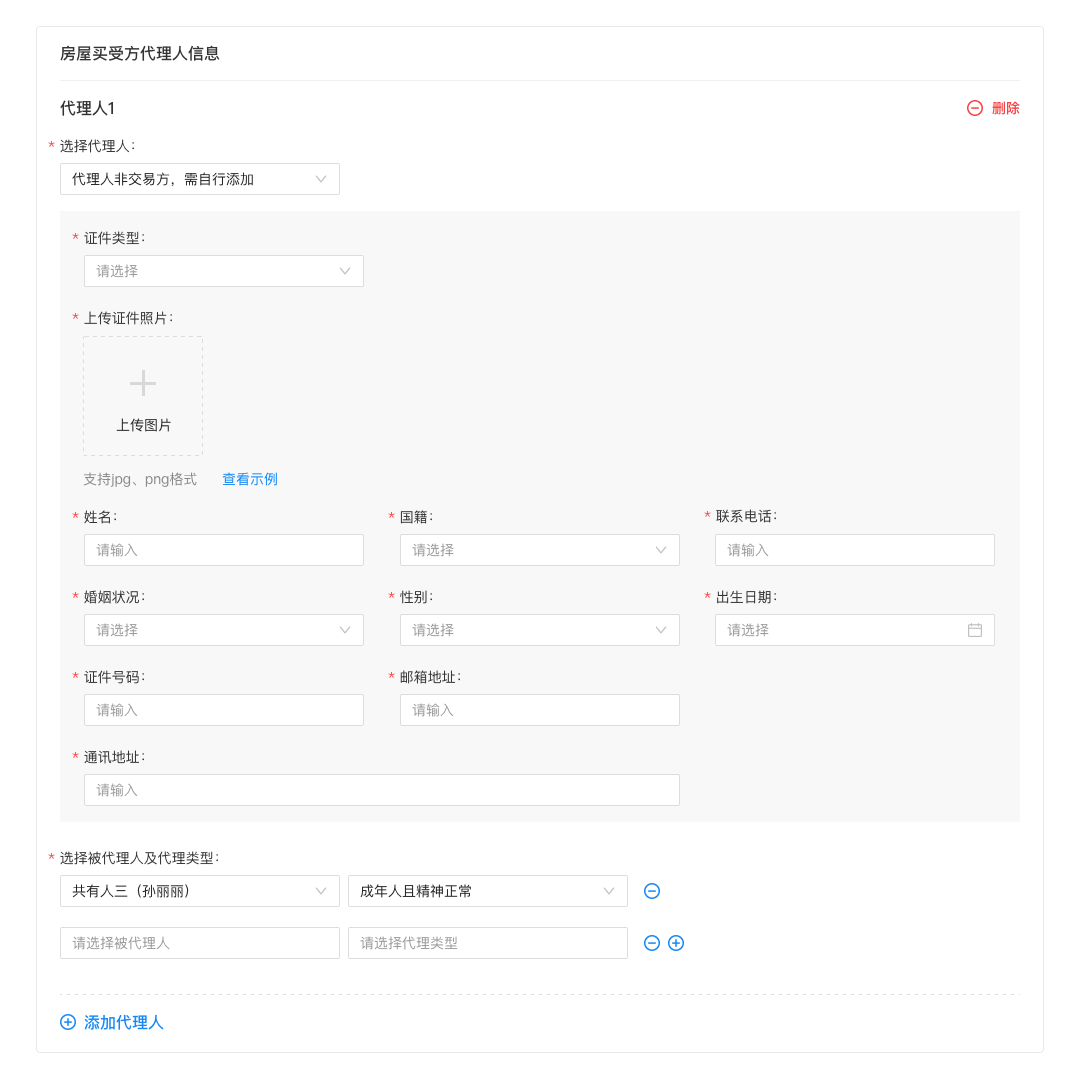Viewport: 1080px width, 1079px height.
Task: Click the chevron arrow of 婚姻状况 select
Action: (344, 630)
